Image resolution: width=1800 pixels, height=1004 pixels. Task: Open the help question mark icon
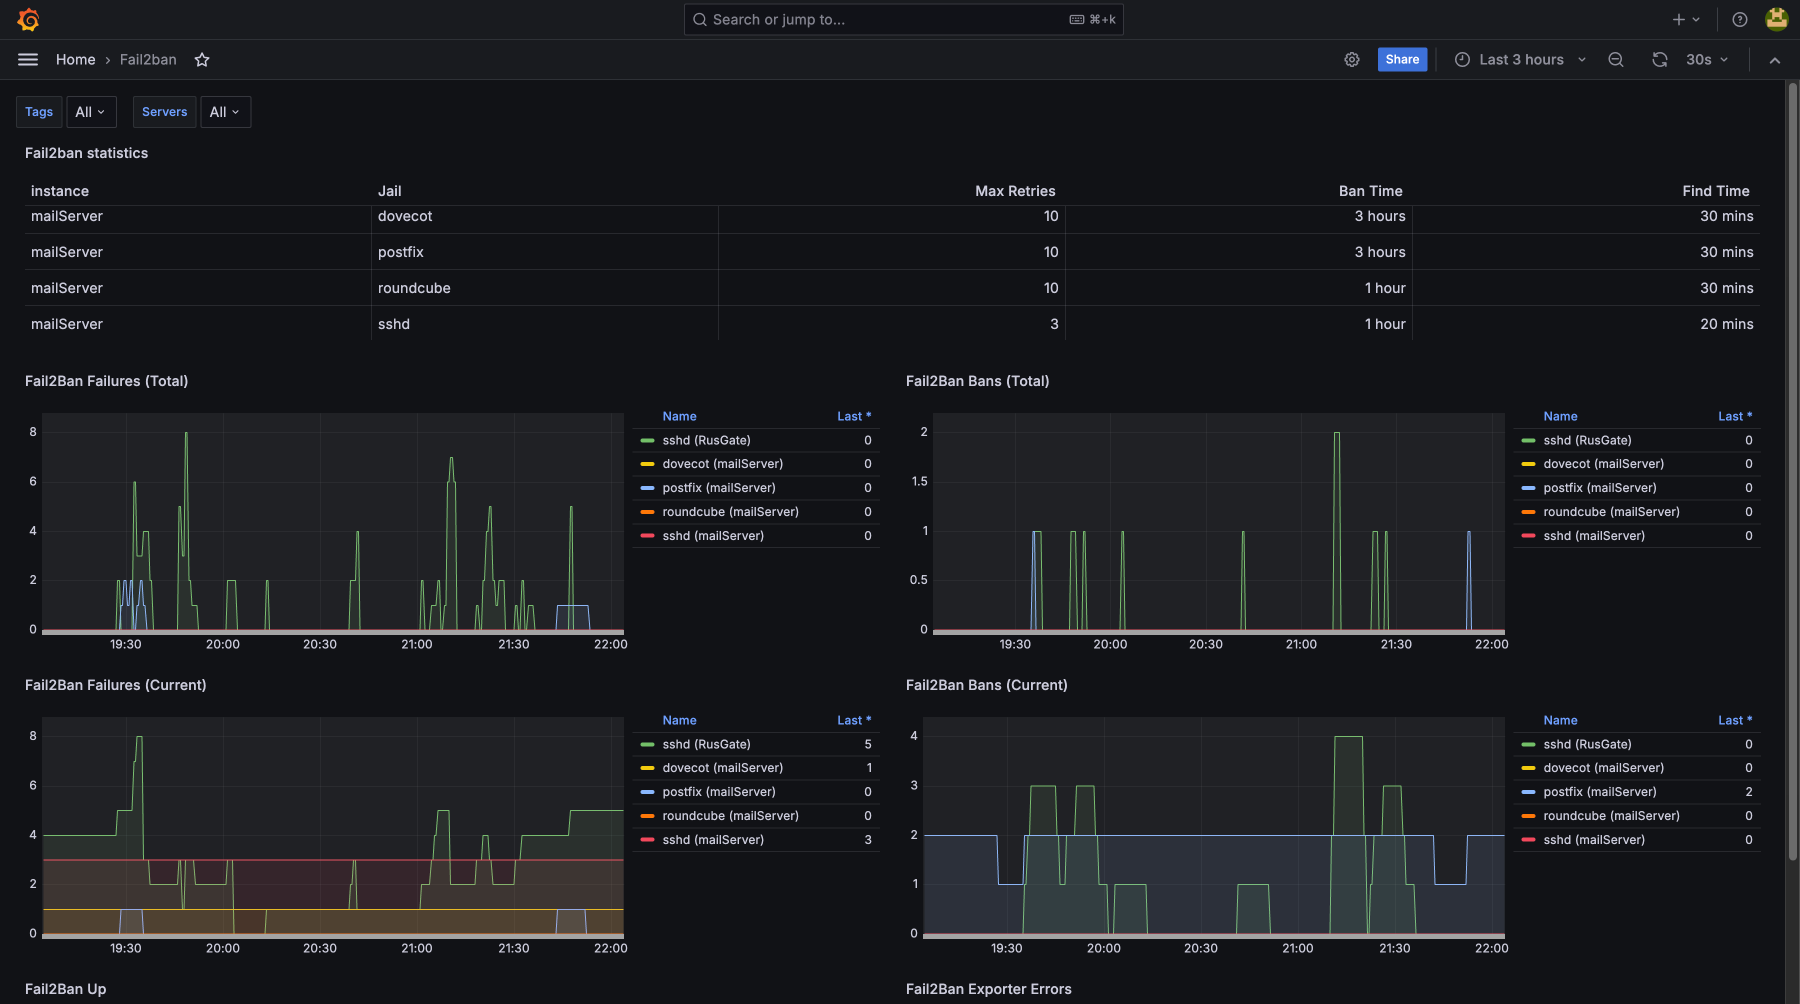[x=1740, y=19]
